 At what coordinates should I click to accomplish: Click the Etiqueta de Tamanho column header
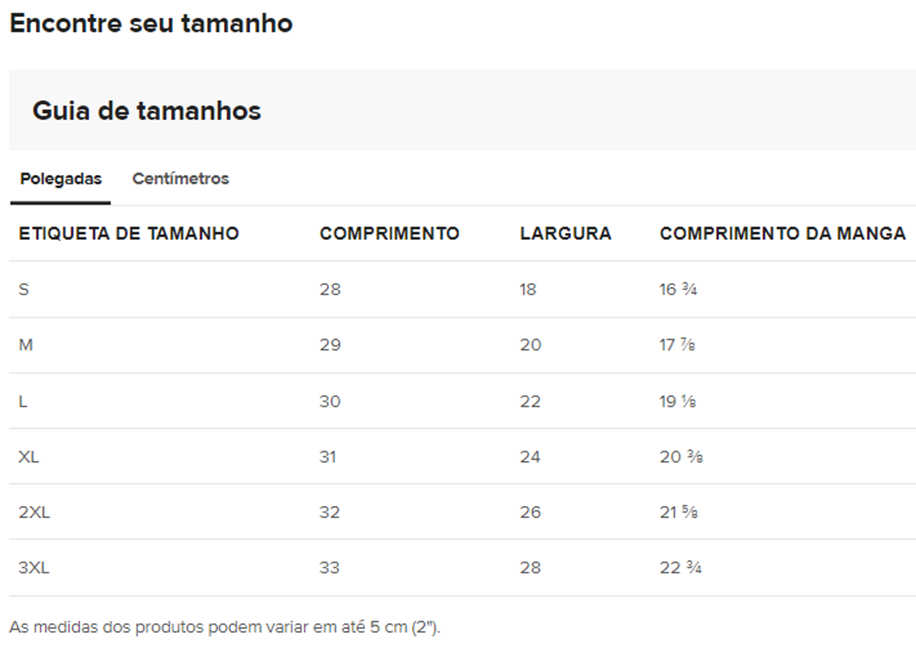click(129, 234)
